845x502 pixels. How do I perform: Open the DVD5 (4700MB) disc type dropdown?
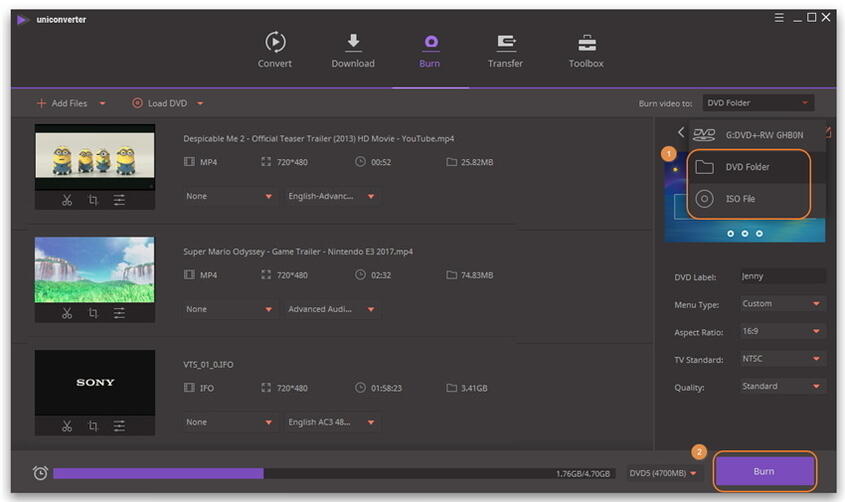pos(663,473)
